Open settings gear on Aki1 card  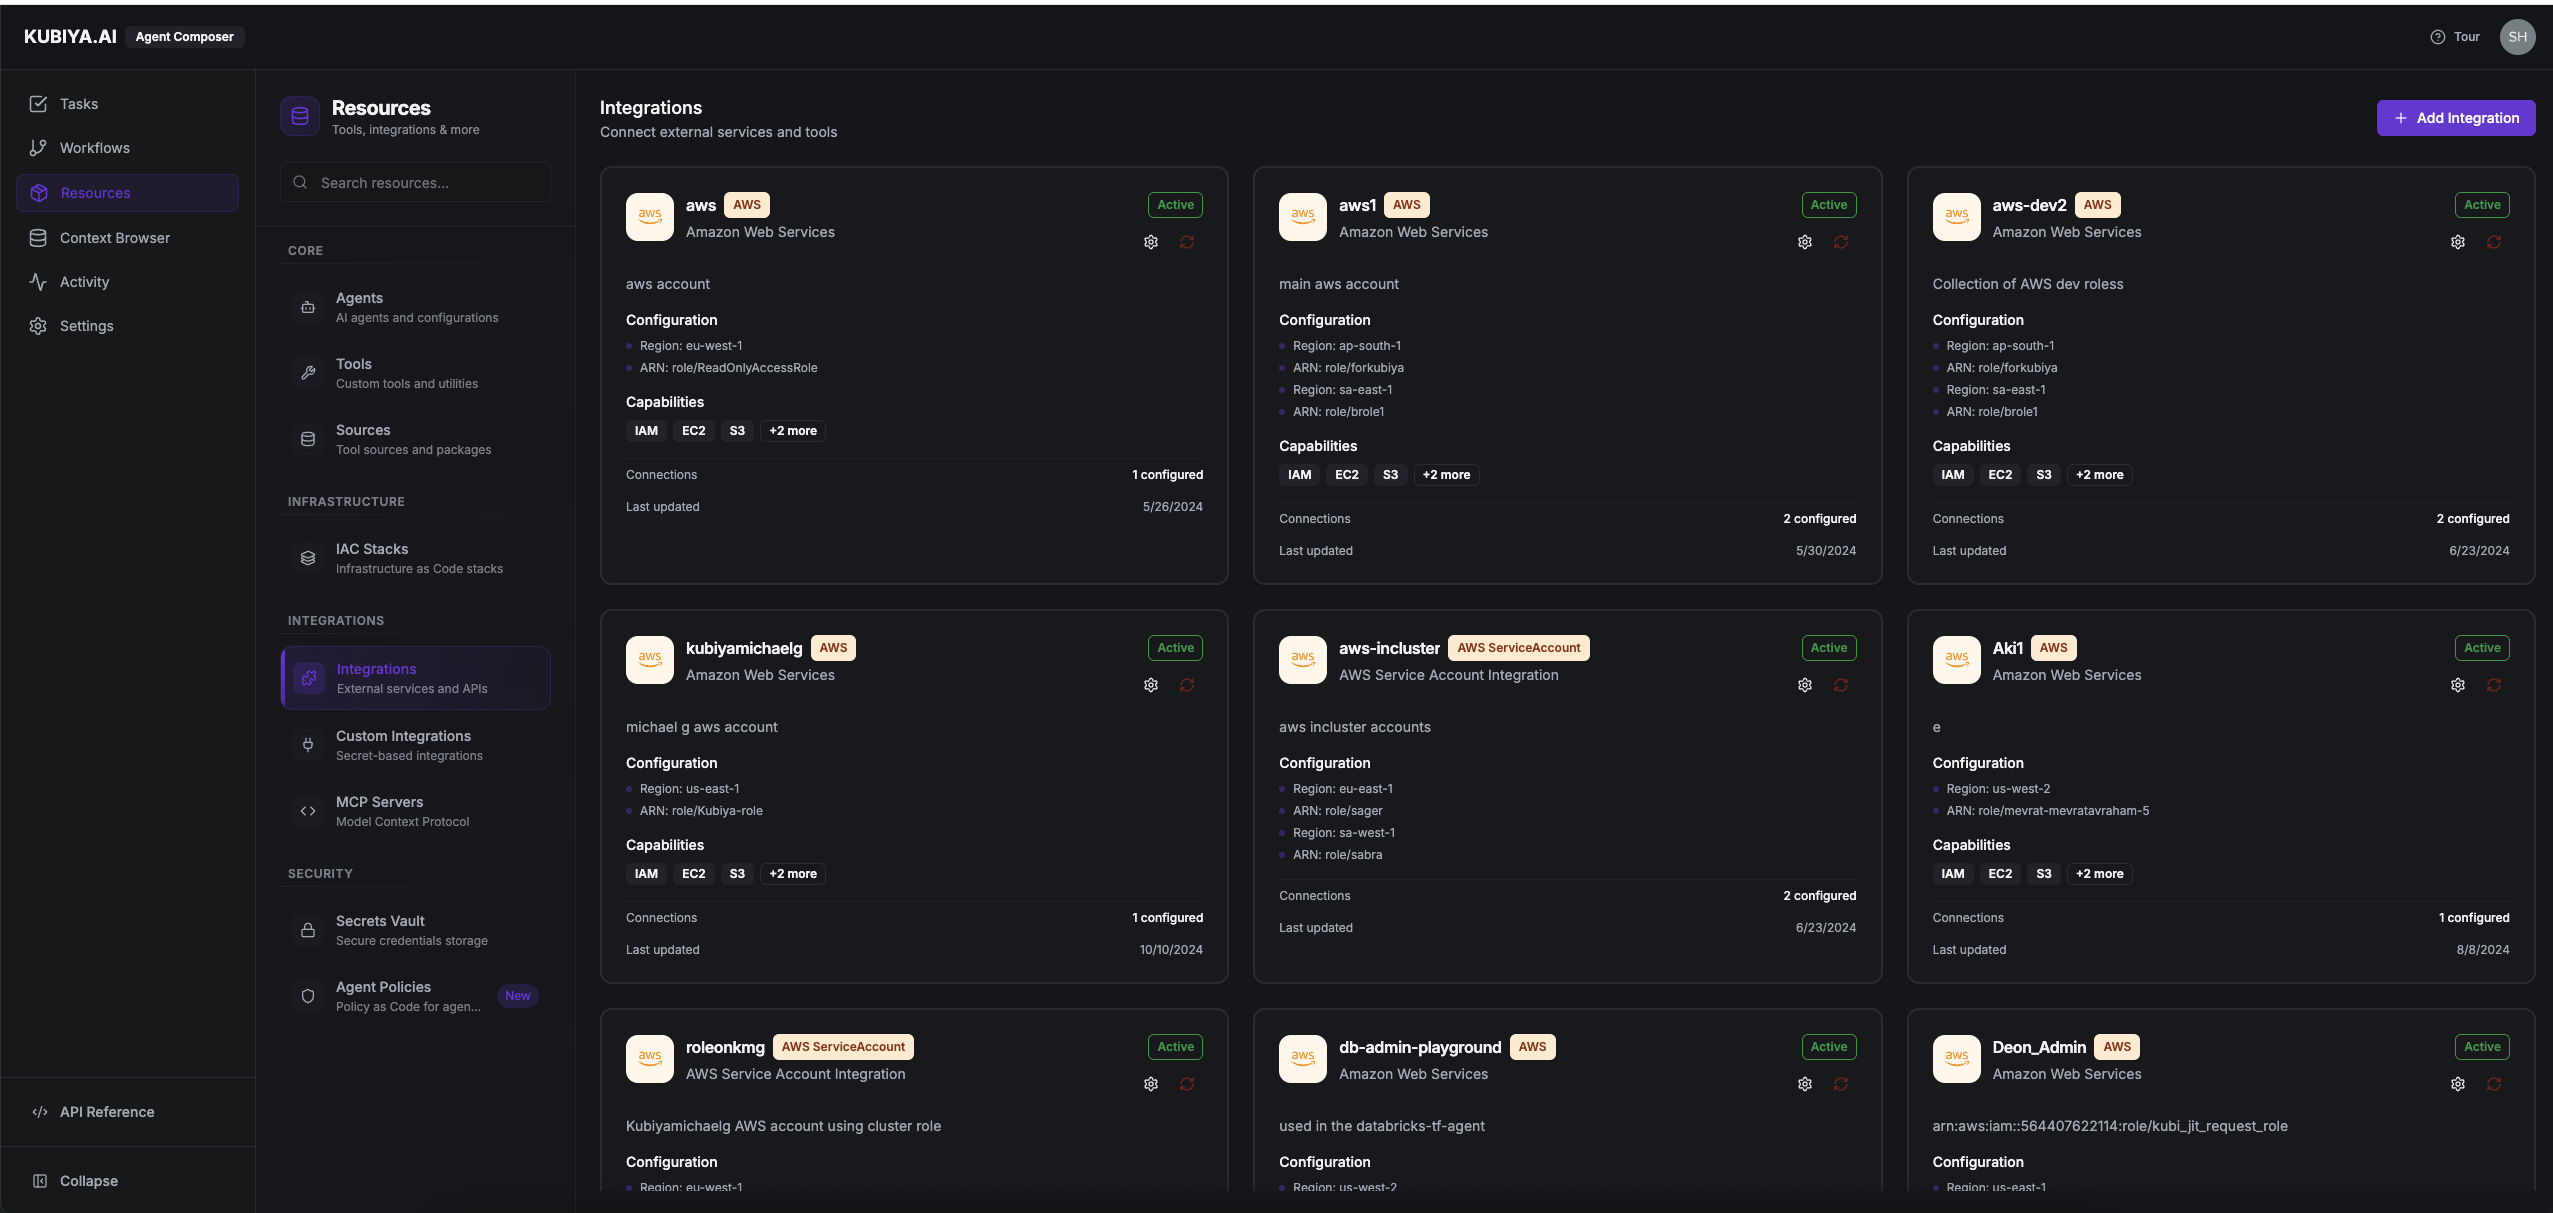(x=2458, y=685)
